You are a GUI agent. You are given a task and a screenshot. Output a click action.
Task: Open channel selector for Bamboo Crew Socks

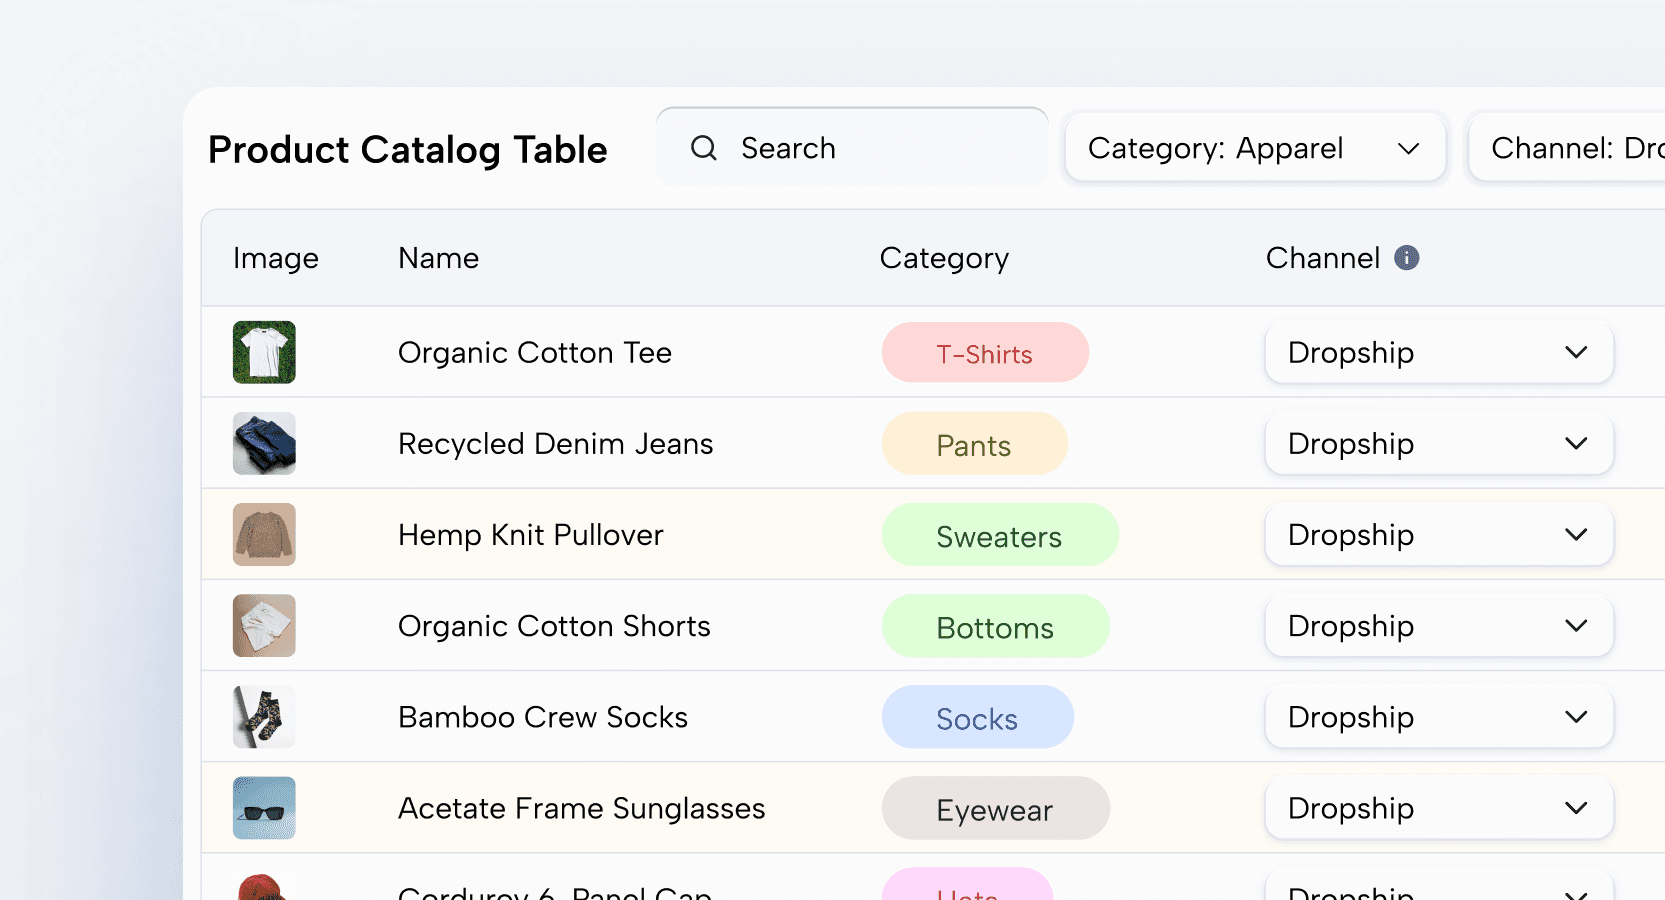[x=1438, y=717]
